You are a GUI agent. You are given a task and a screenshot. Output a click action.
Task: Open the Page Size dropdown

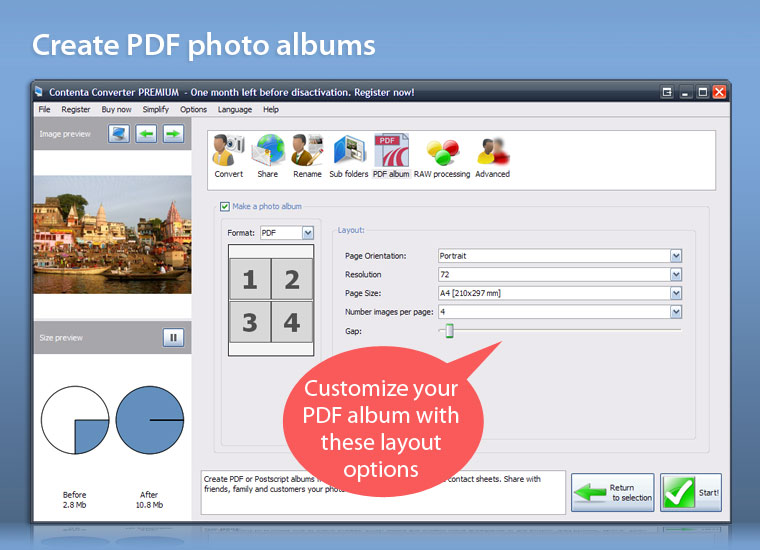[x=676, y=293]
